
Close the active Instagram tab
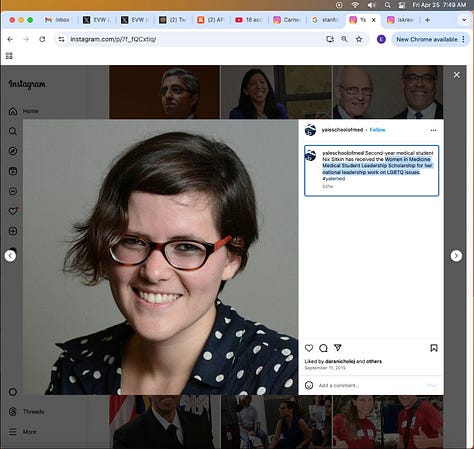374,20
